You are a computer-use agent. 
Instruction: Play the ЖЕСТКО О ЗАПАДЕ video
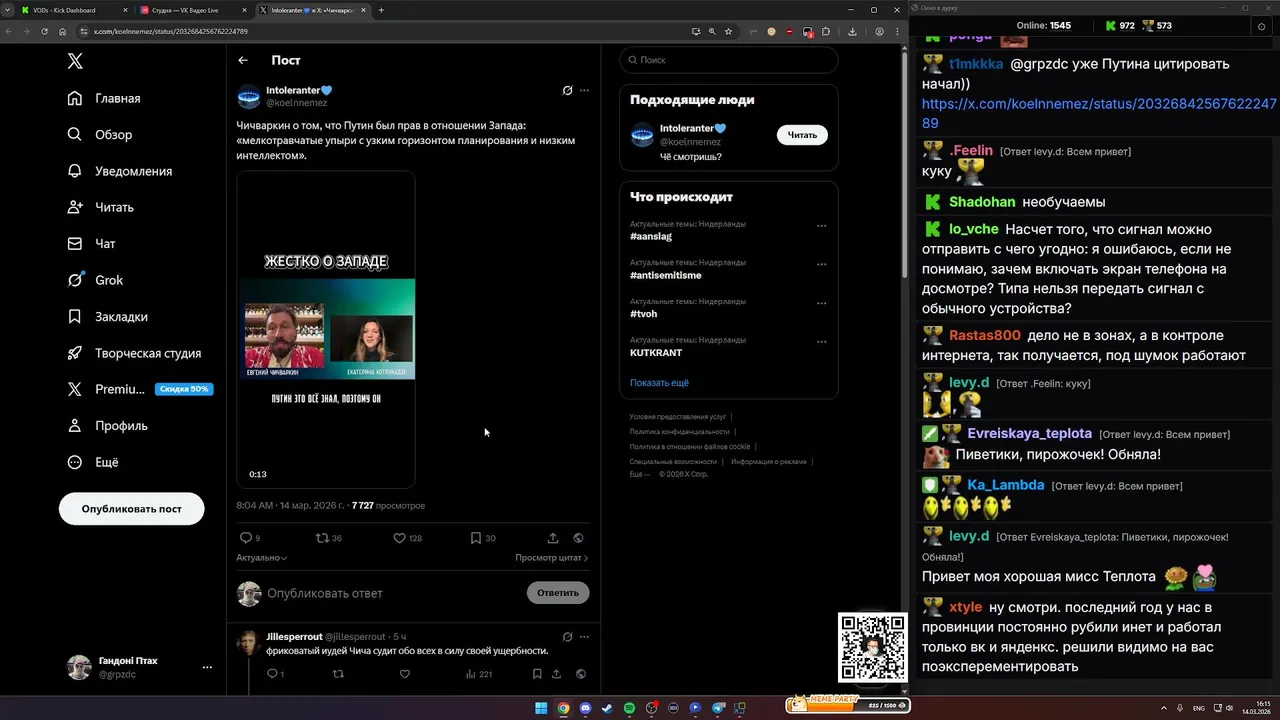(326, 329)
